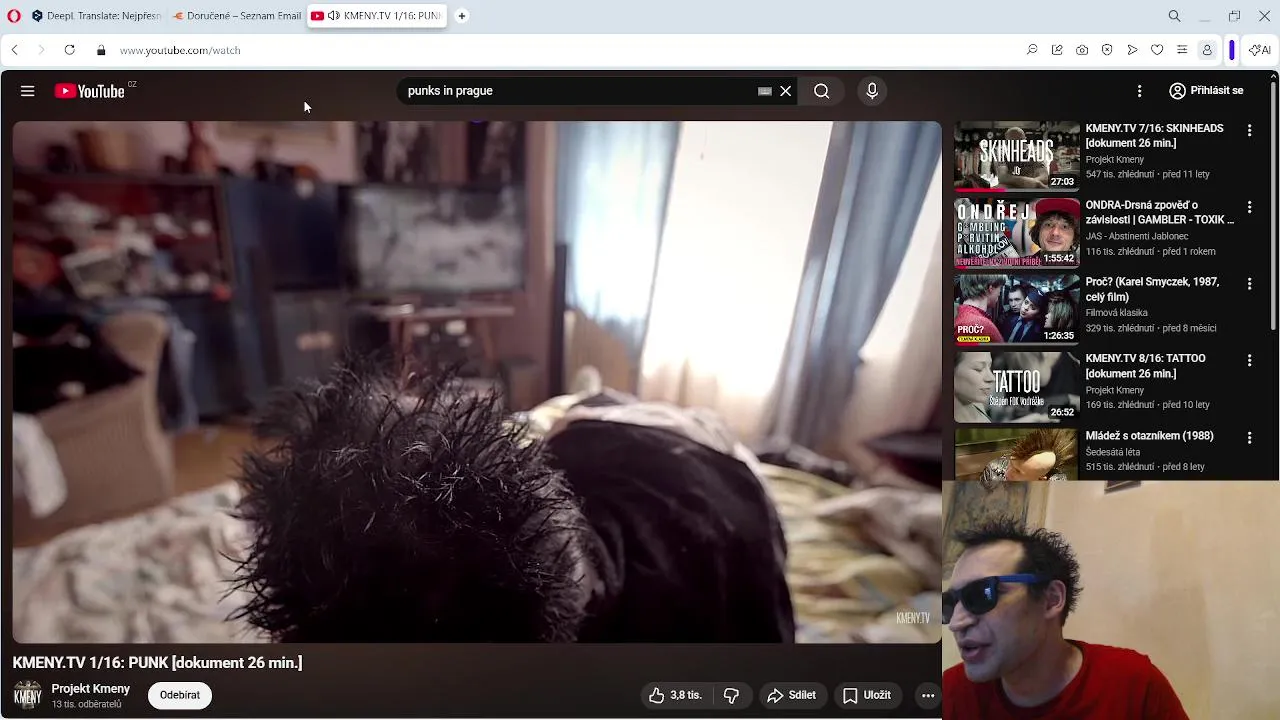
Task: Like the video (3,8 tis.)
Action: click(676, 695)
